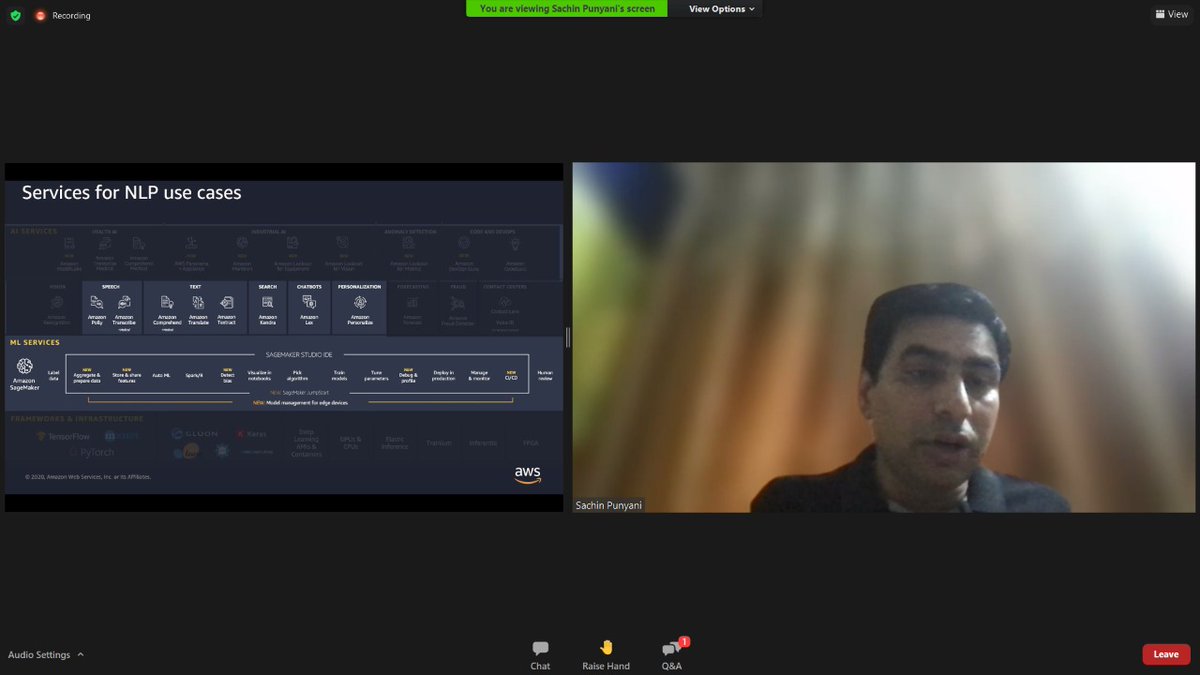Click the 'SEARCH' category header

click(267, 287)
